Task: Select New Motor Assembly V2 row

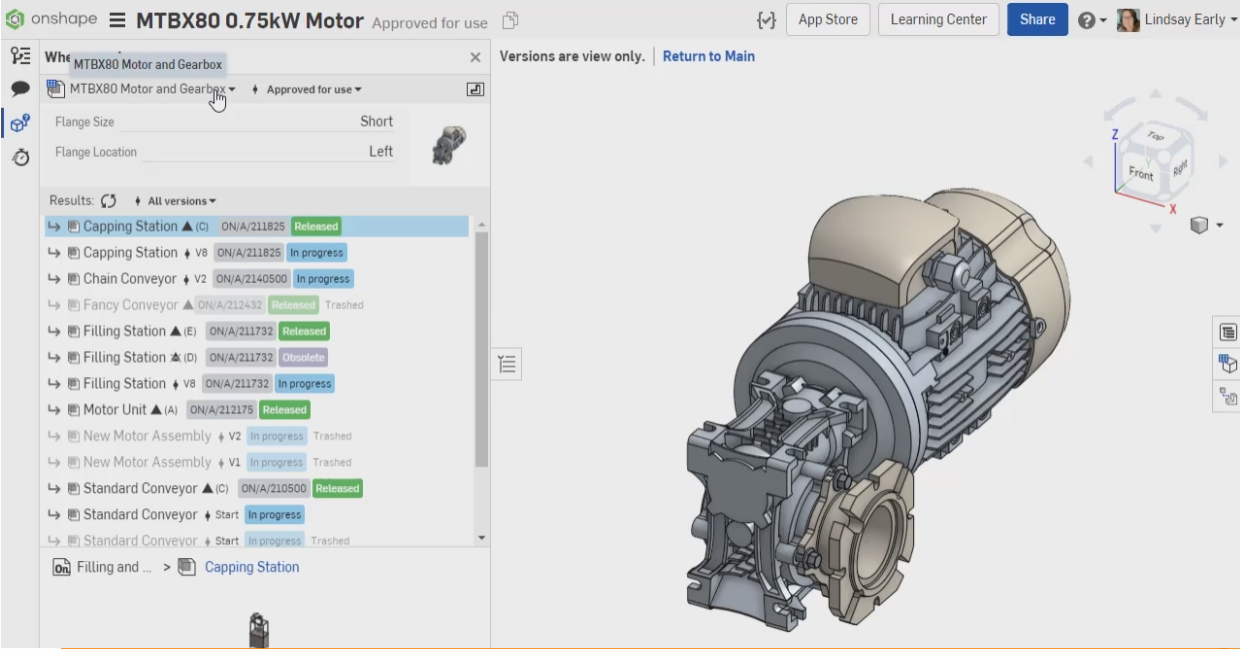Action: 256,436
